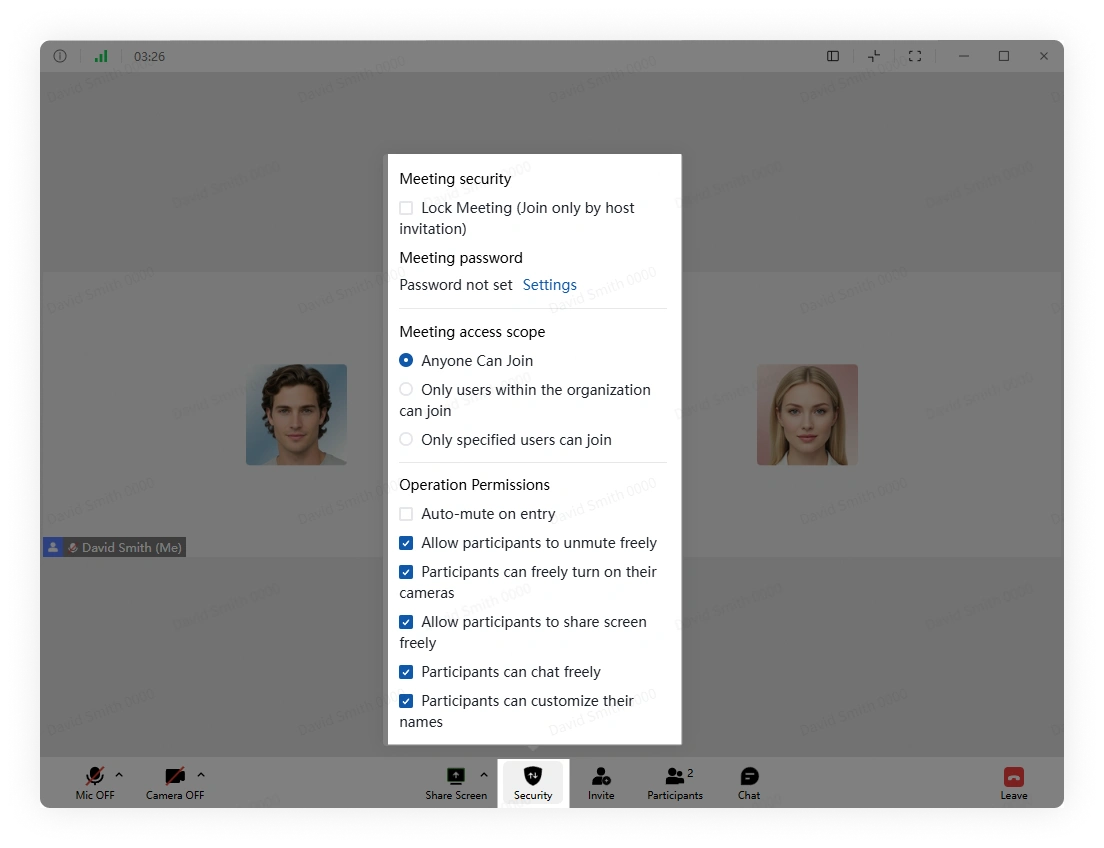Select the male participant's video thumbnail
1104x848 pixels.
pyautogui.click(x=296, y=414)
